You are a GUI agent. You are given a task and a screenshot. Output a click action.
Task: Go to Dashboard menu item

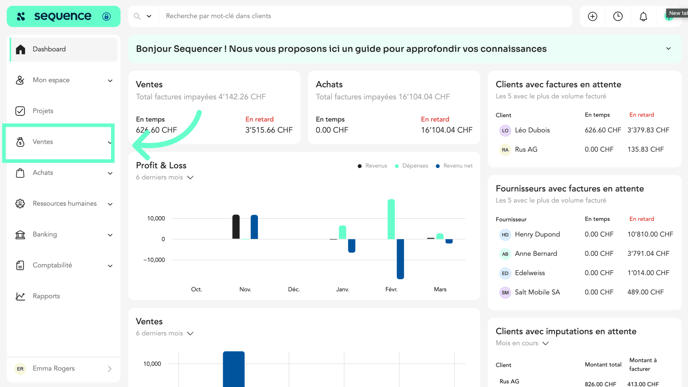[x=64, y=49]
